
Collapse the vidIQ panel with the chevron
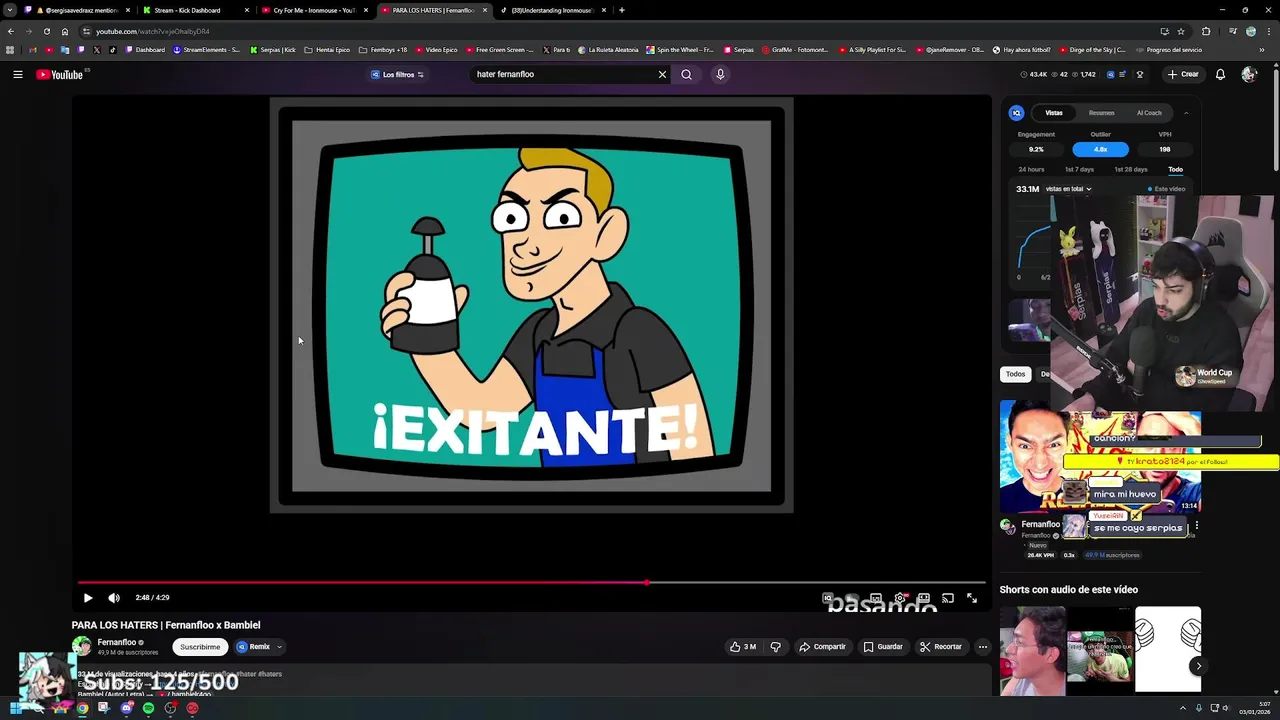[1186, 113]
